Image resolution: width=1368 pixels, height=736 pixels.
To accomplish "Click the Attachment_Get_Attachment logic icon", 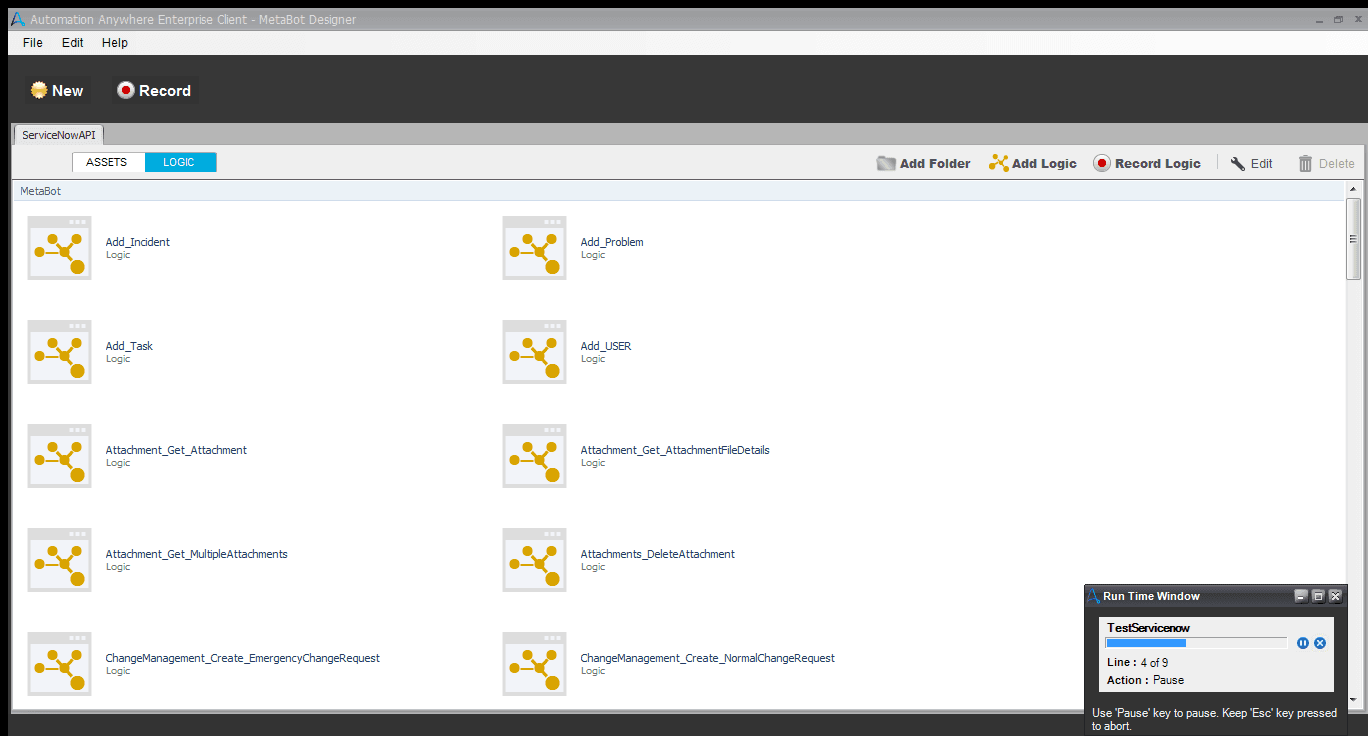I will pyautogui.click(x=59, y=456).
